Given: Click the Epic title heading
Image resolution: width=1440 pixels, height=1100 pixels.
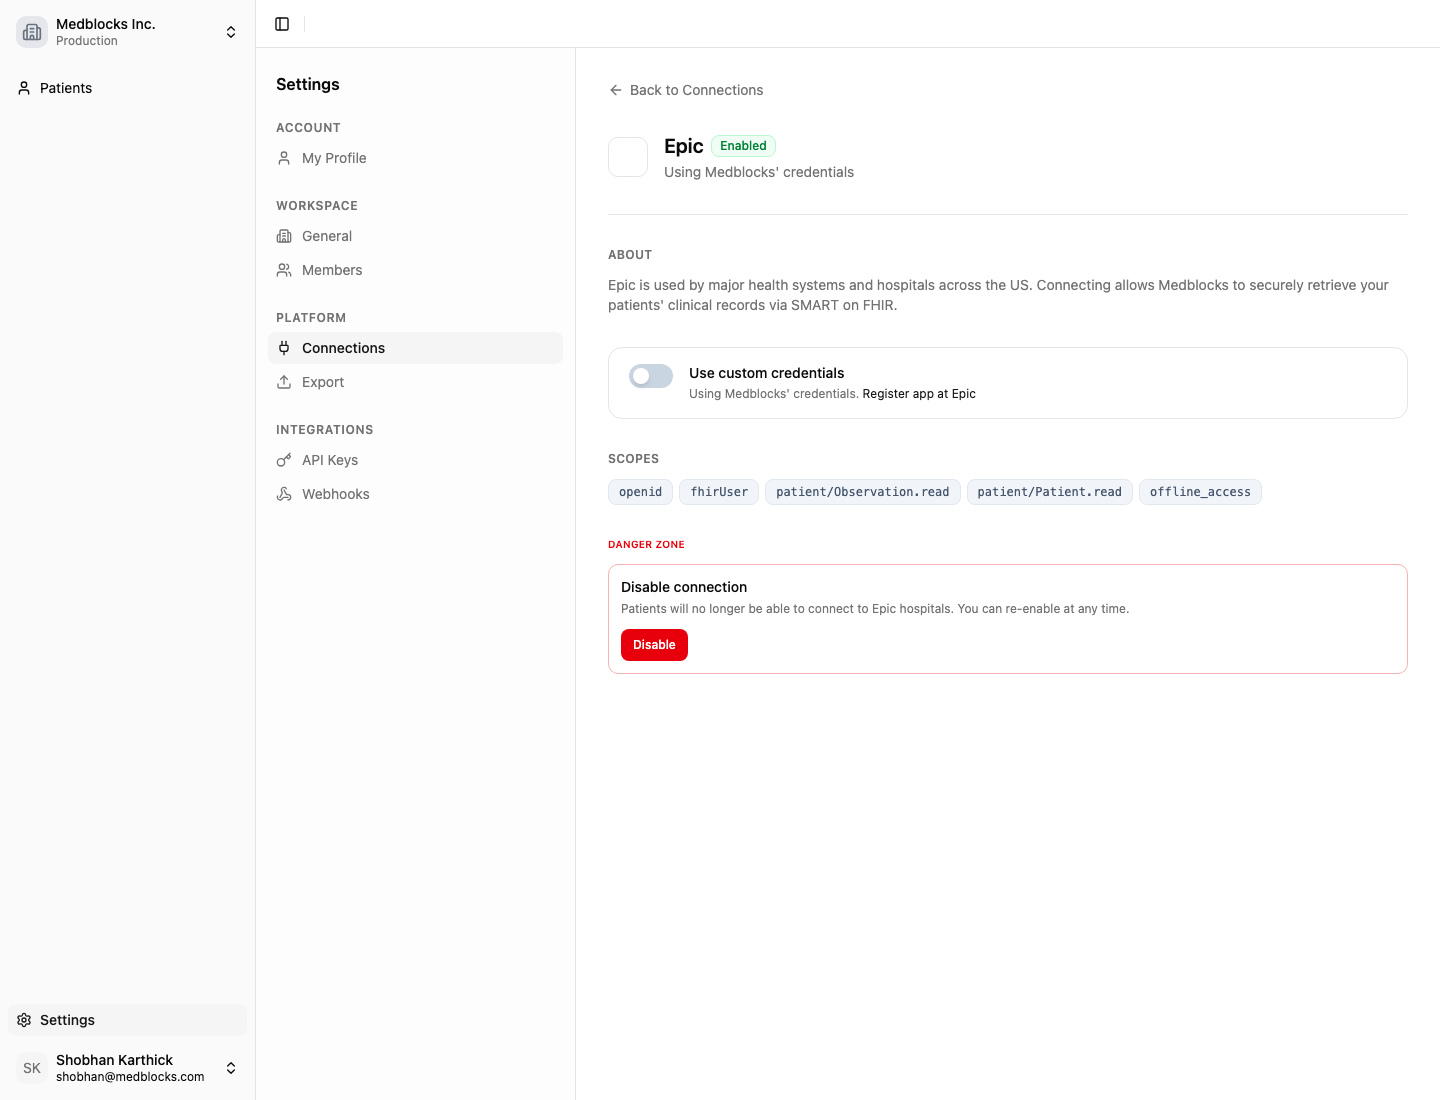Looking at the screenshot, I should 684,146.
